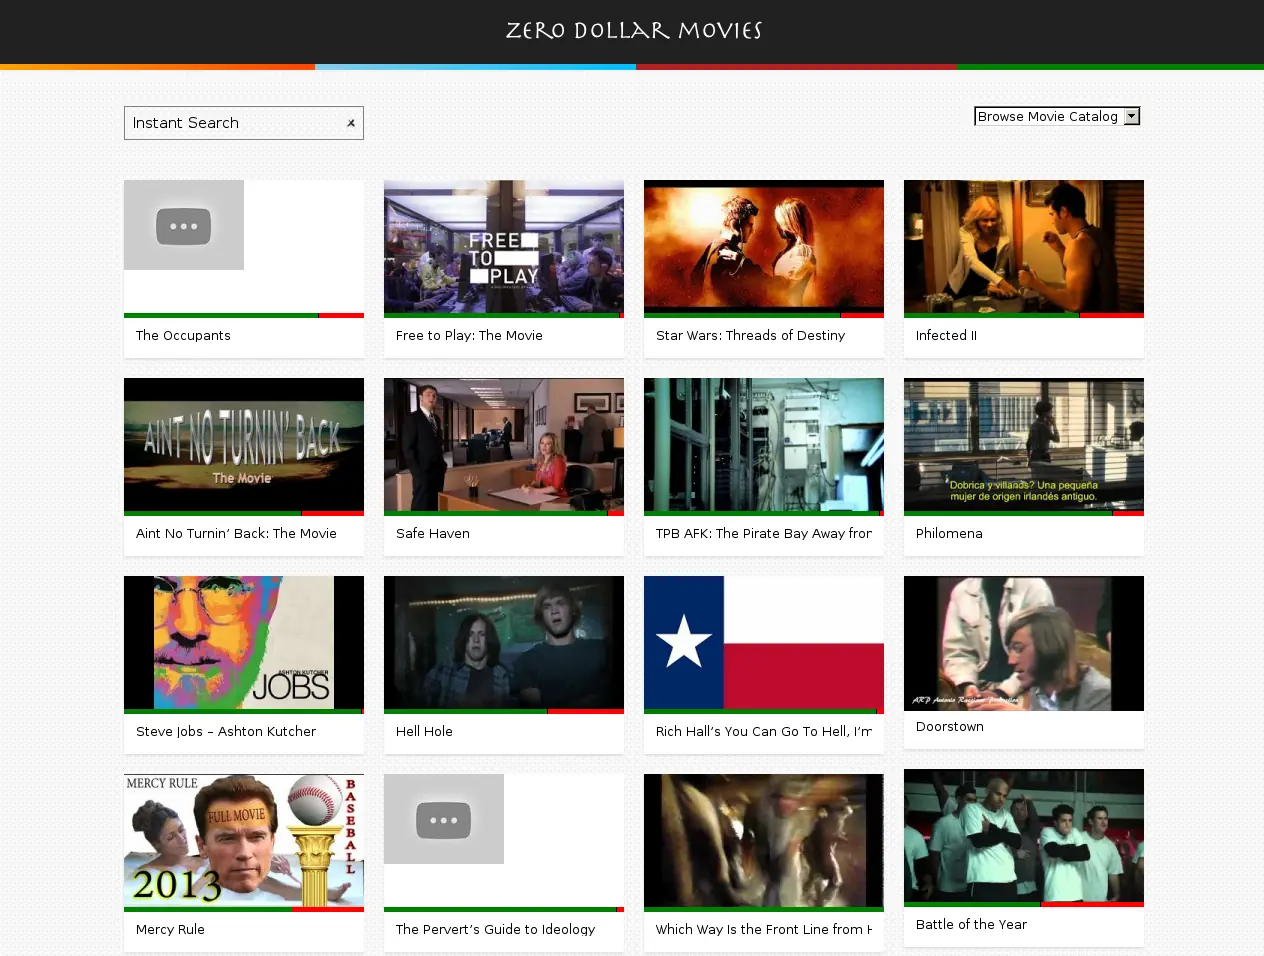Click Aint No Turnin' Back: The Movie title
The image size is (1264, 956).
(x=236, y=534)
